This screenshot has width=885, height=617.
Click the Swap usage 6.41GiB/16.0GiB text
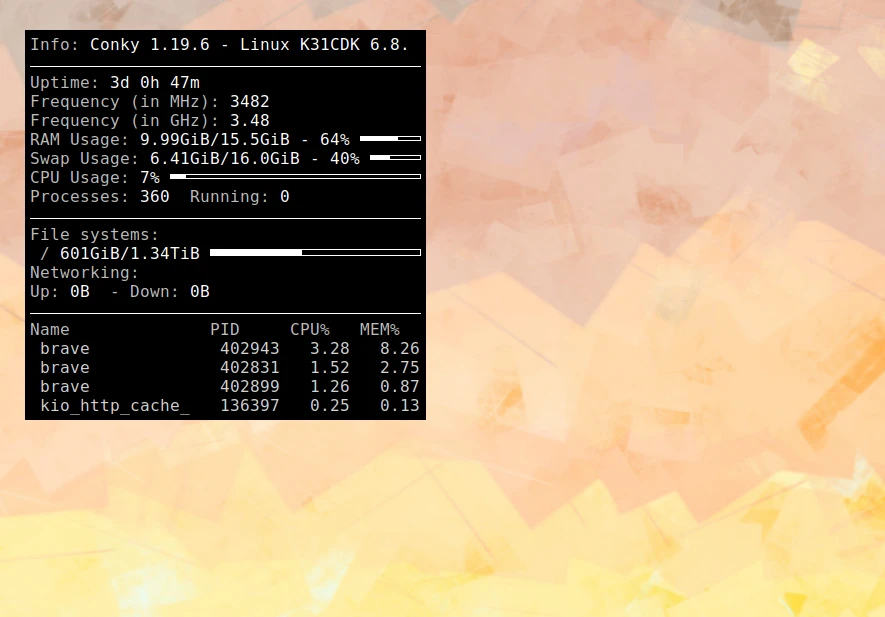(x=225, y=159)
